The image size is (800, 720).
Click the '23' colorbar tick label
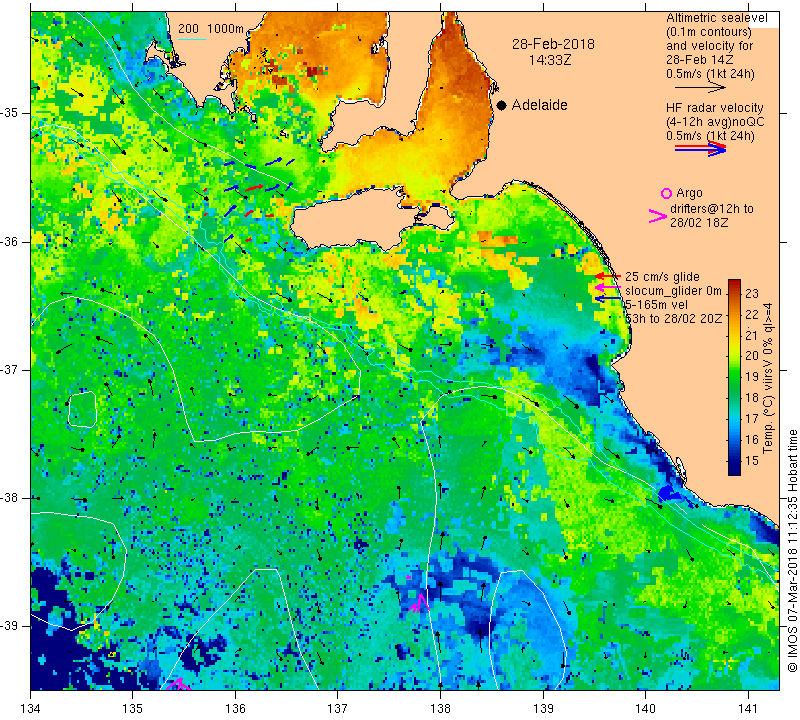tap(752, 293)
